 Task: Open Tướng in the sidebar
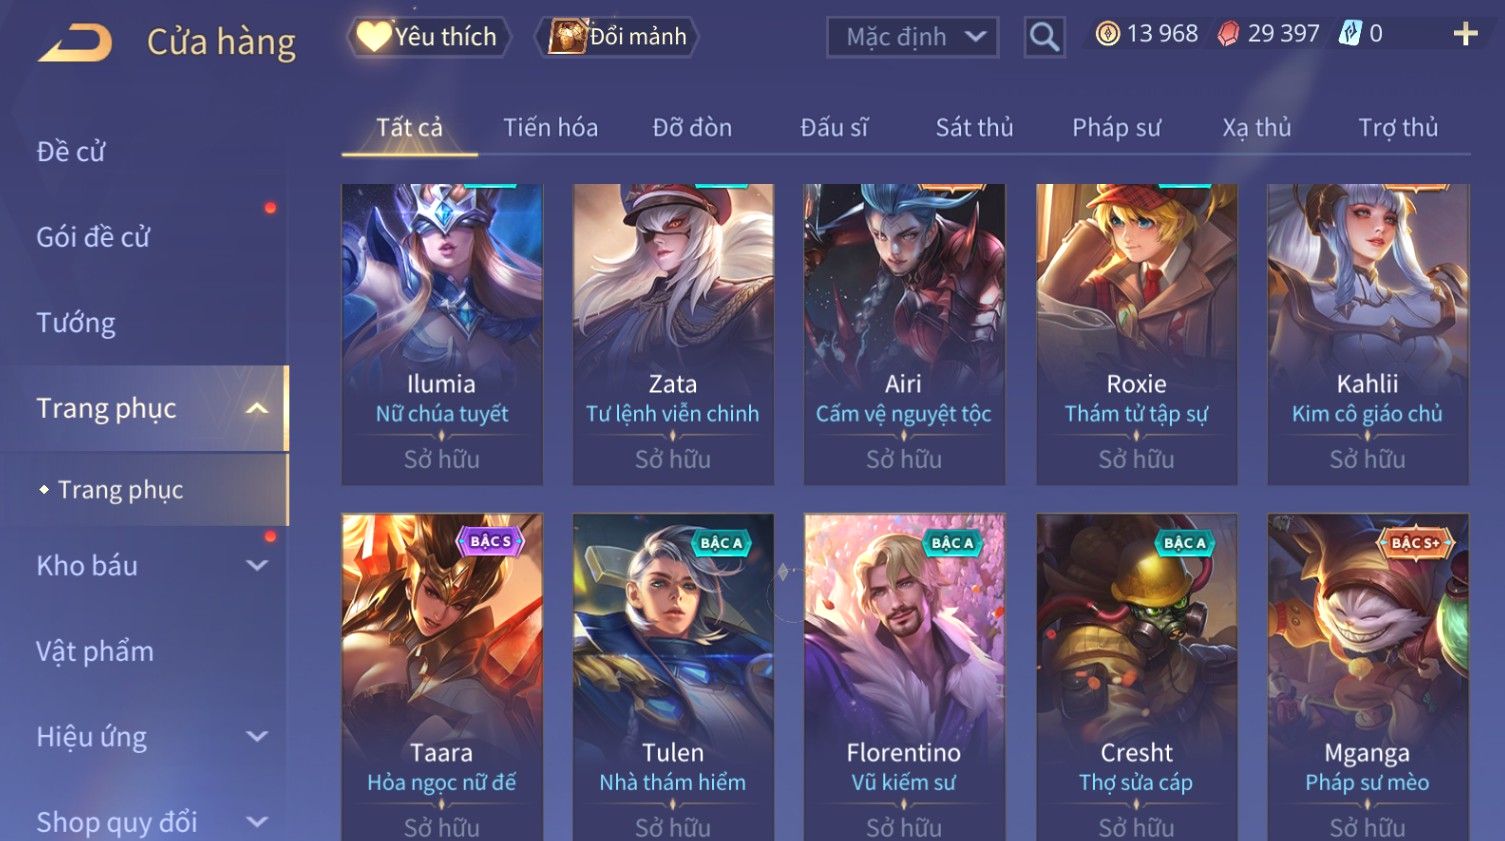click(76, 323)
